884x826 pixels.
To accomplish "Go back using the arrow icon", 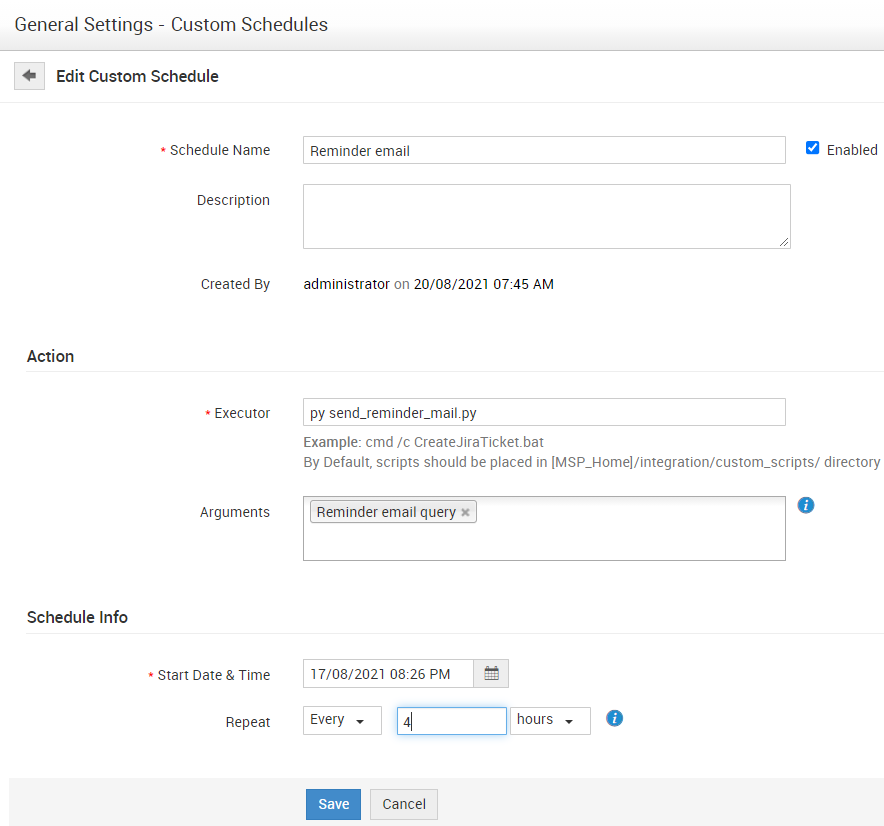I will (x=29, y=76).
